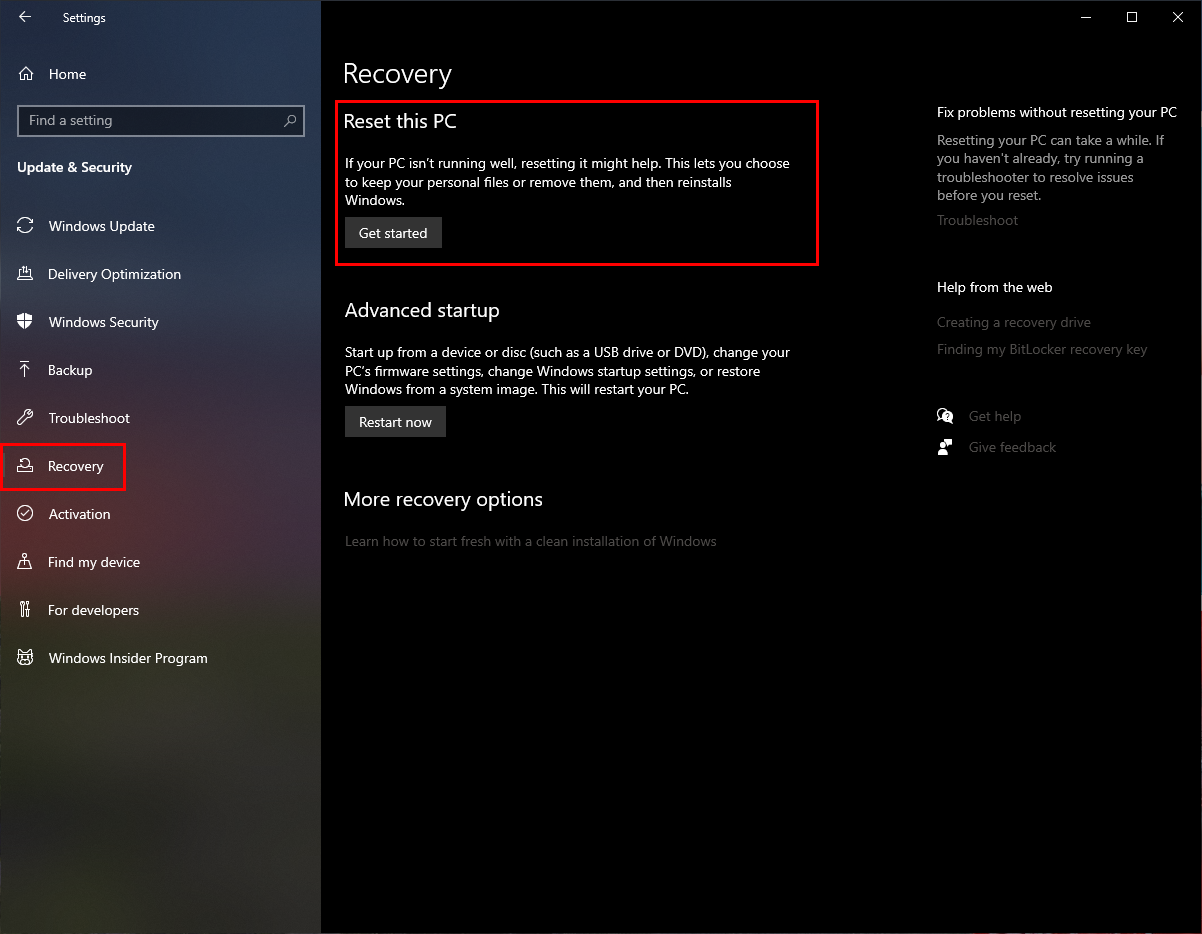Click the Give feedback person icon
The image size is (1202, 934).
coord(945,447)
